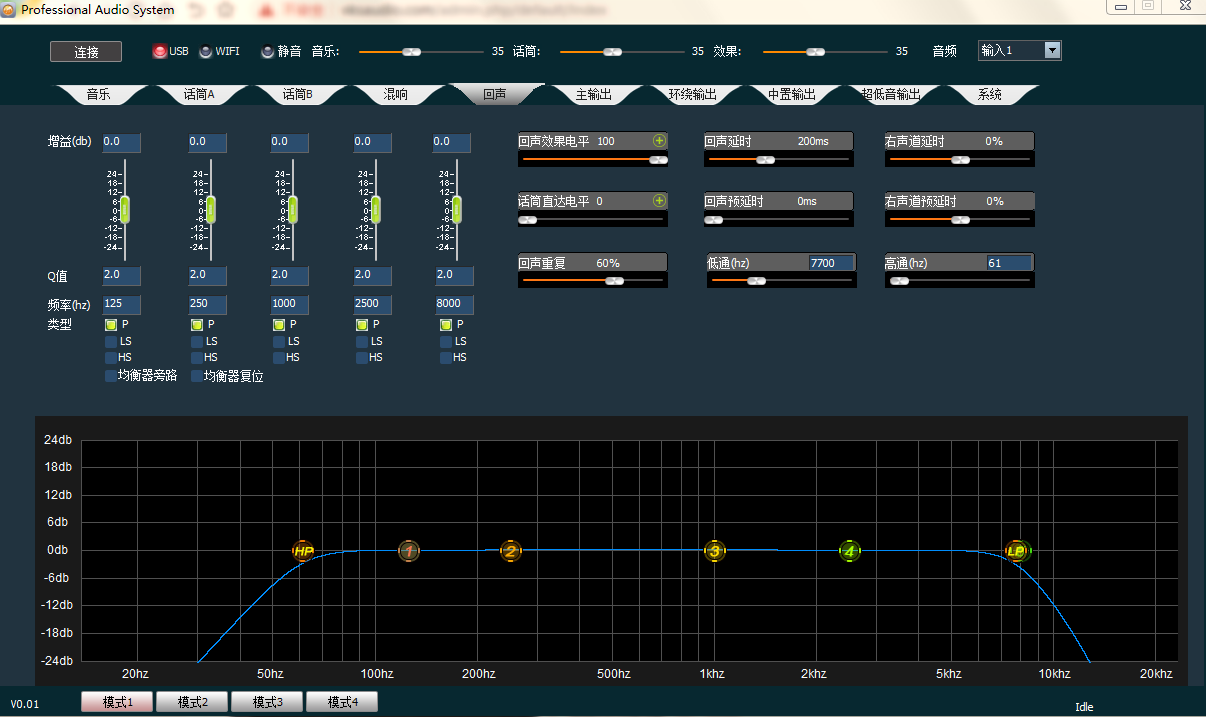Click the plus icon beside 话筒直达电平
The image size is (1206, 717).
click(659, 201)
